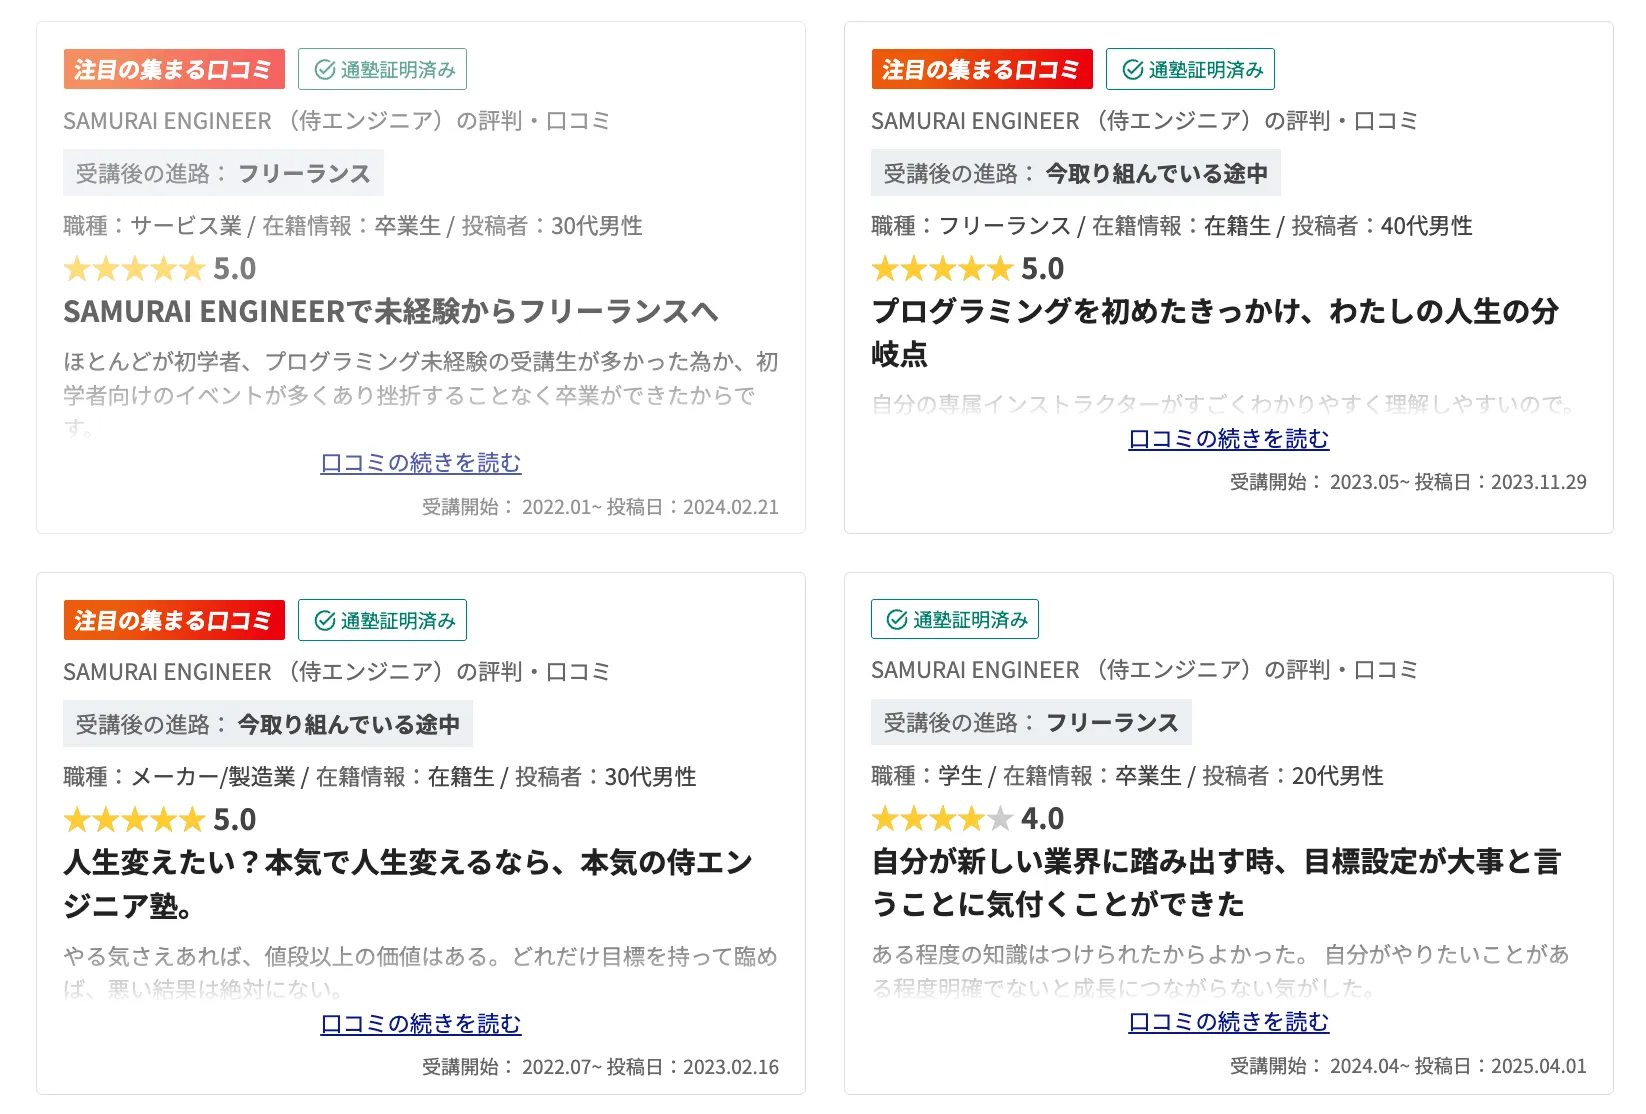The image size is (1646, 1114).
Task: Click the SAMURAI ENGINEER heading in the 学生 review
Action: [x=1145, y=670]
